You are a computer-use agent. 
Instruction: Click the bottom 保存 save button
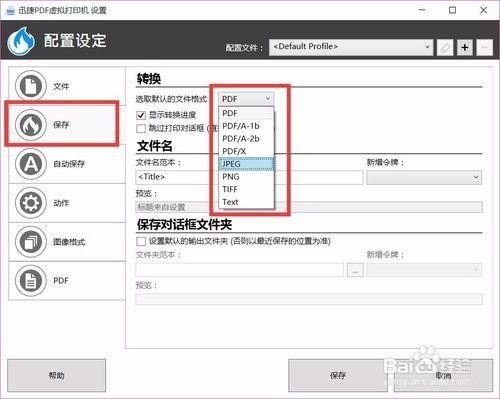click(338, 375)
